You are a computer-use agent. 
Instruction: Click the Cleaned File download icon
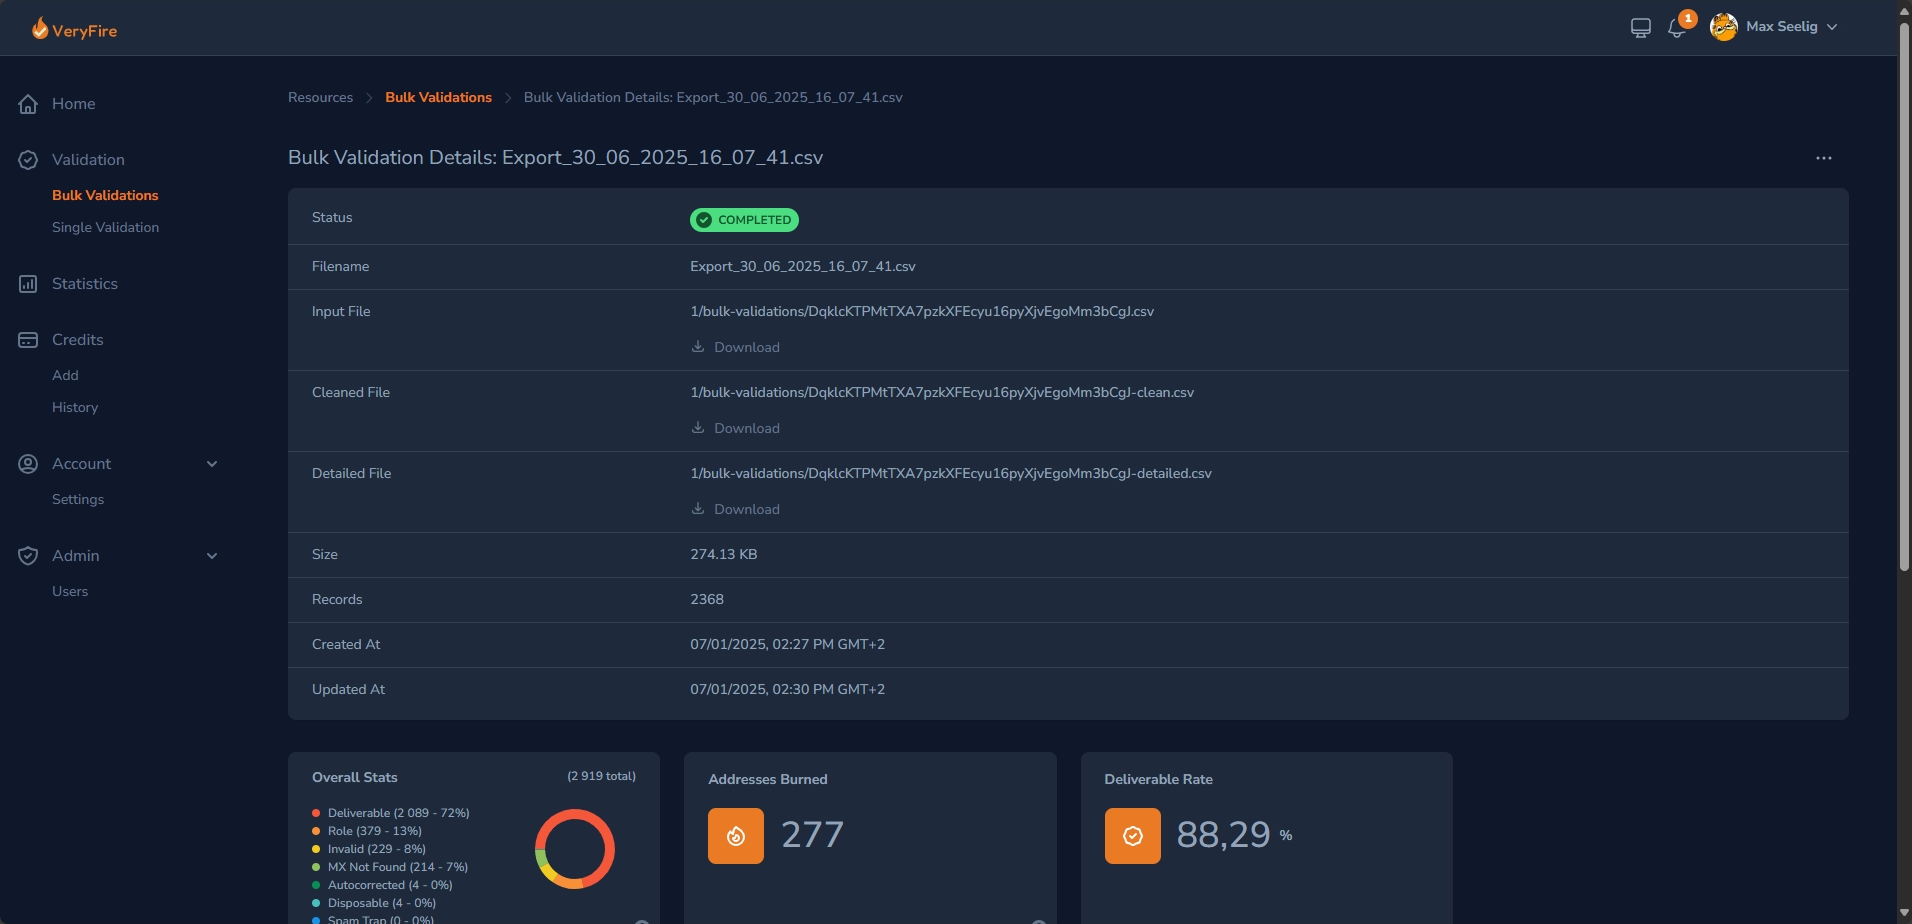click(x=698, y=428)
